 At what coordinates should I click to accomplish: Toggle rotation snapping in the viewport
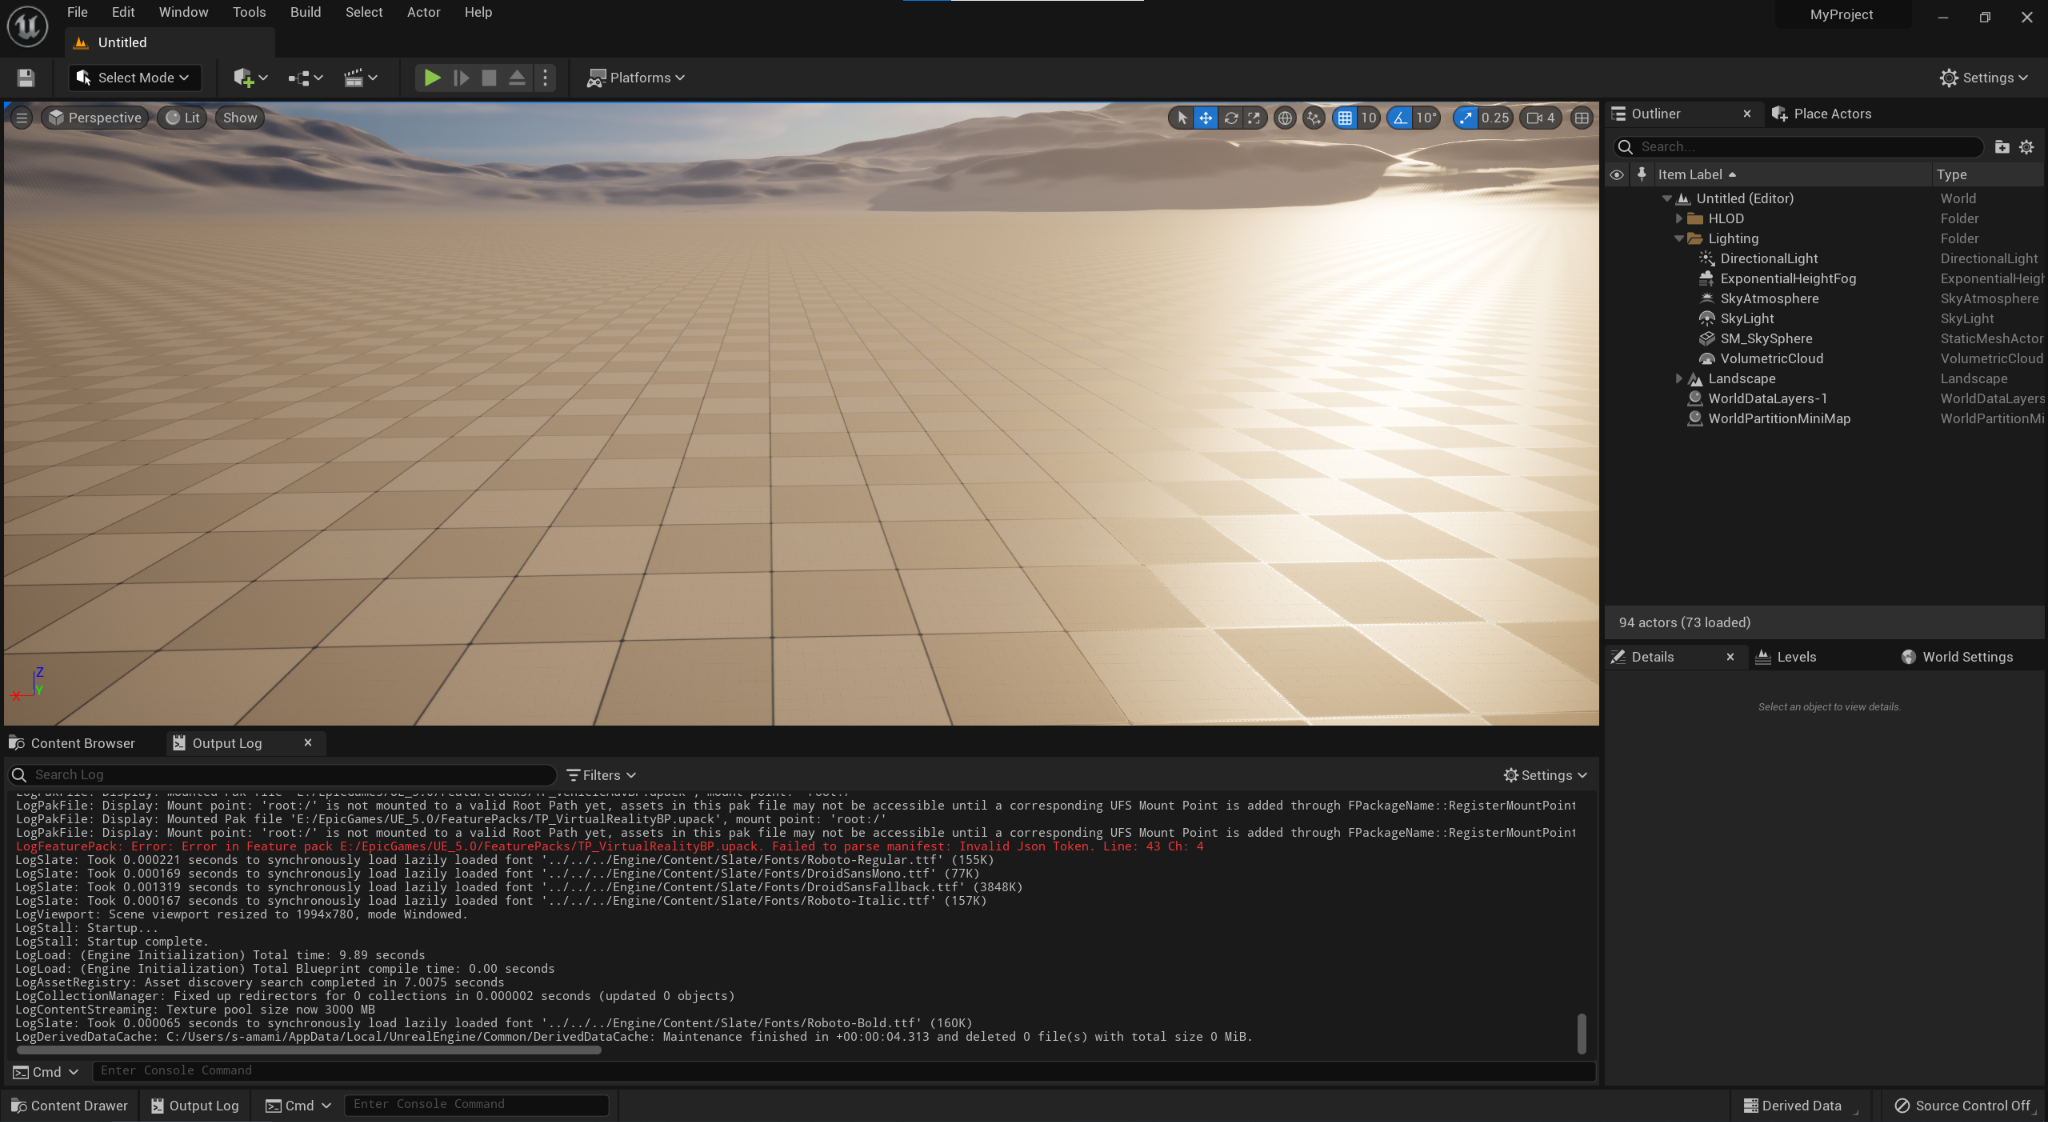(1399, 117)
